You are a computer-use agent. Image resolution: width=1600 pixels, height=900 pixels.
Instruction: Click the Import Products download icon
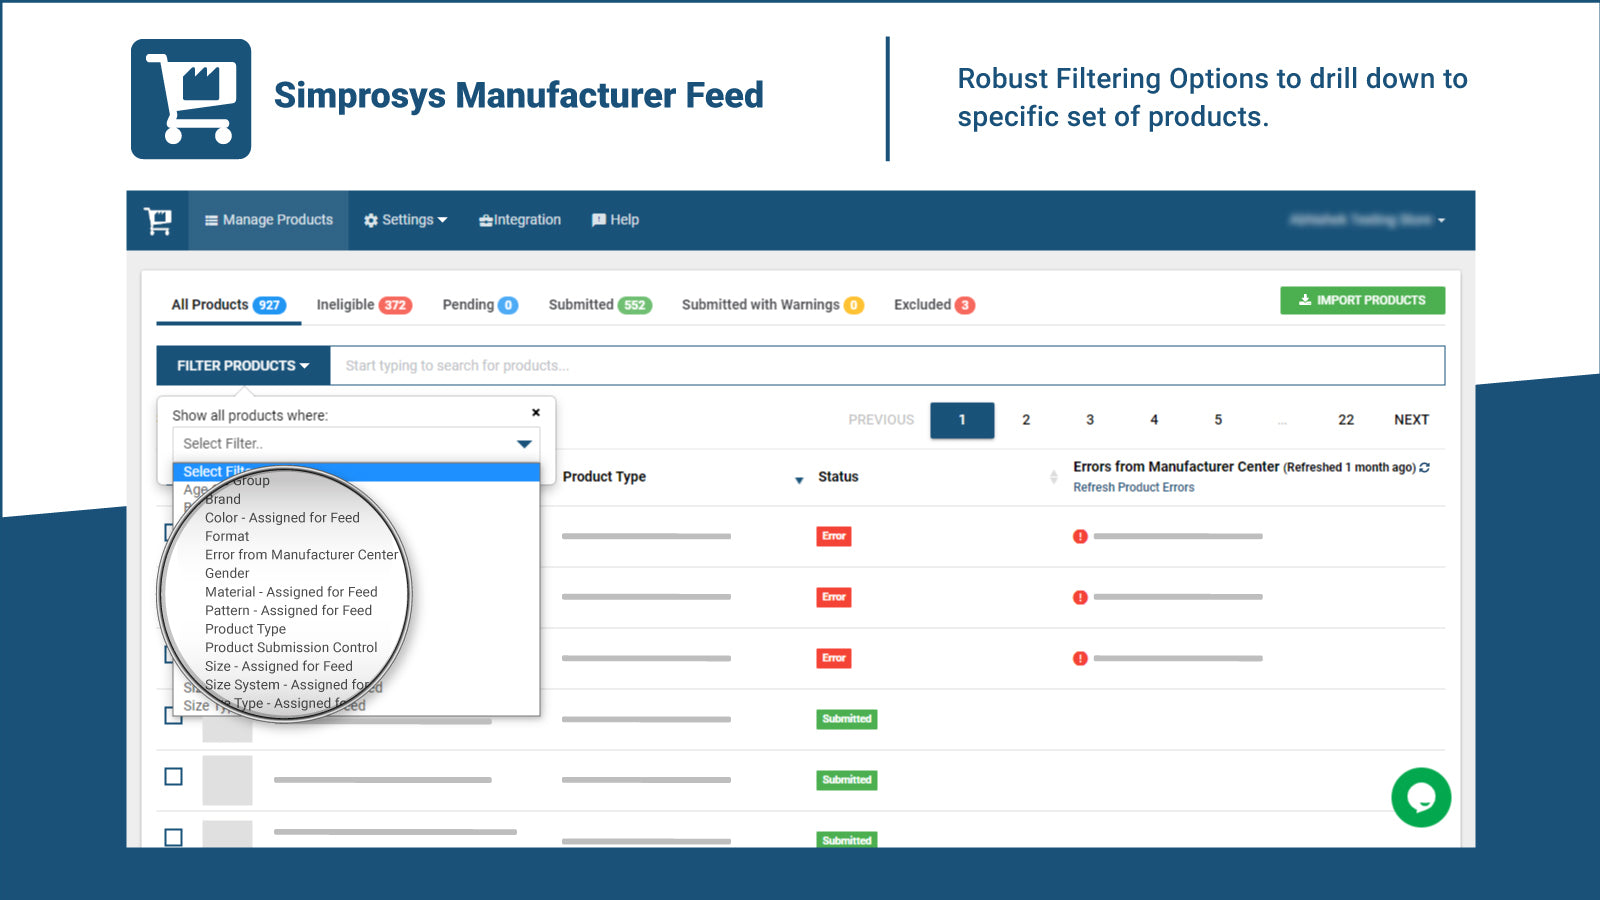[x=1307, y=300]
